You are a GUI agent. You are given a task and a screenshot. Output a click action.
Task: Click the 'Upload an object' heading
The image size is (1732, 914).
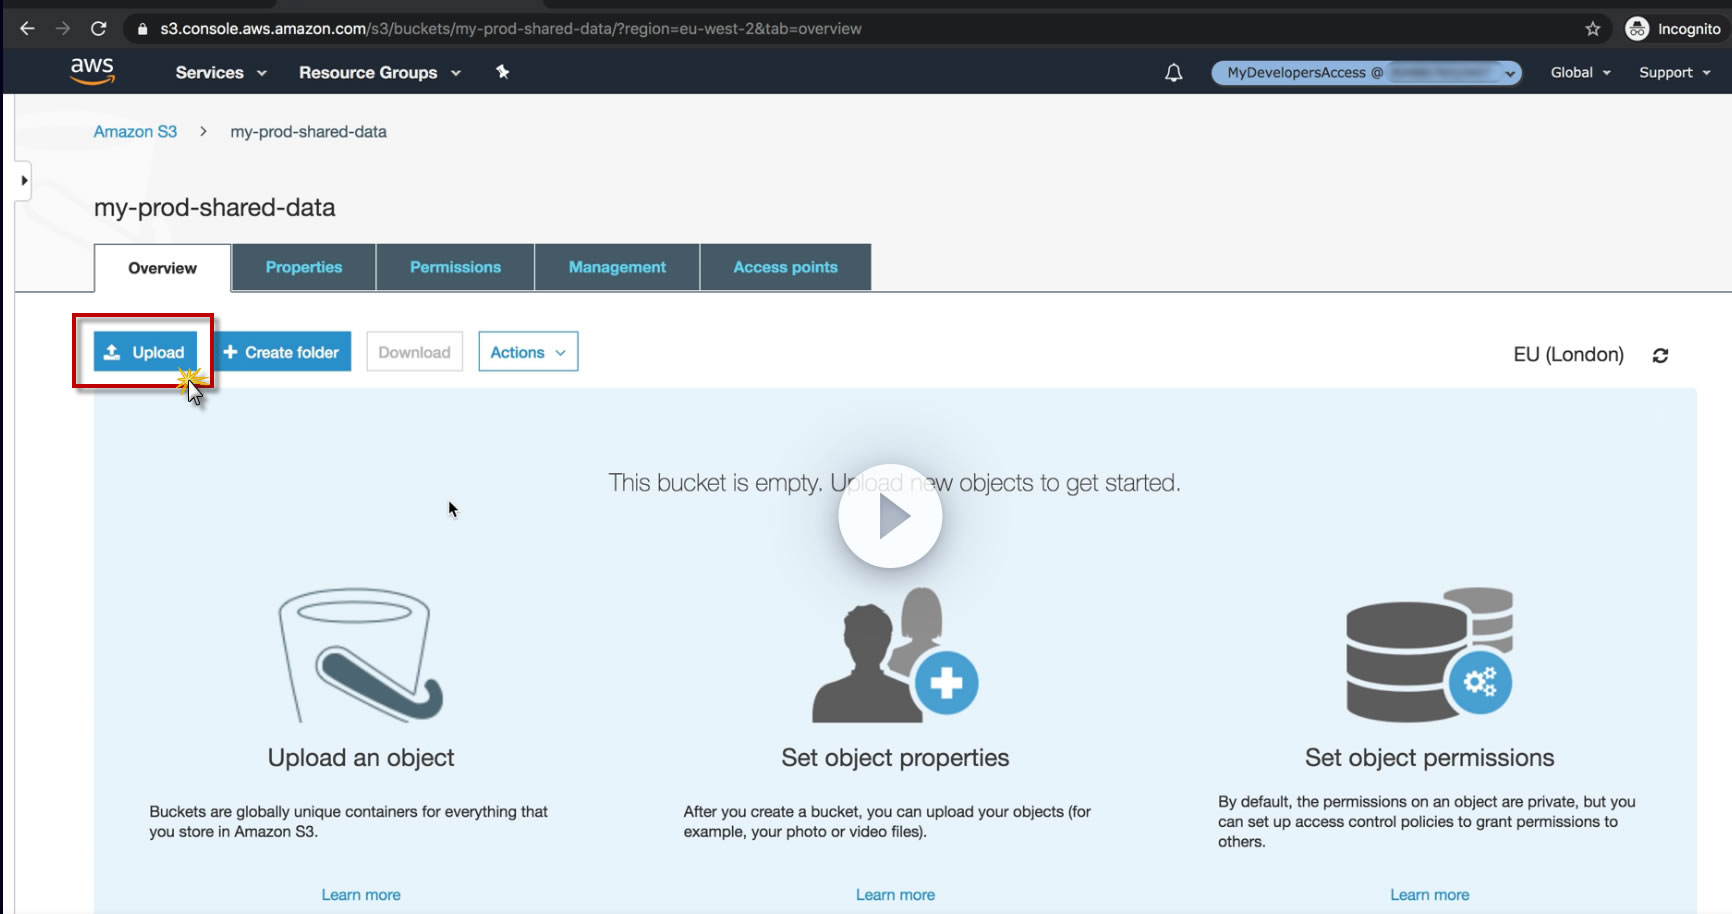coord(361,758)
